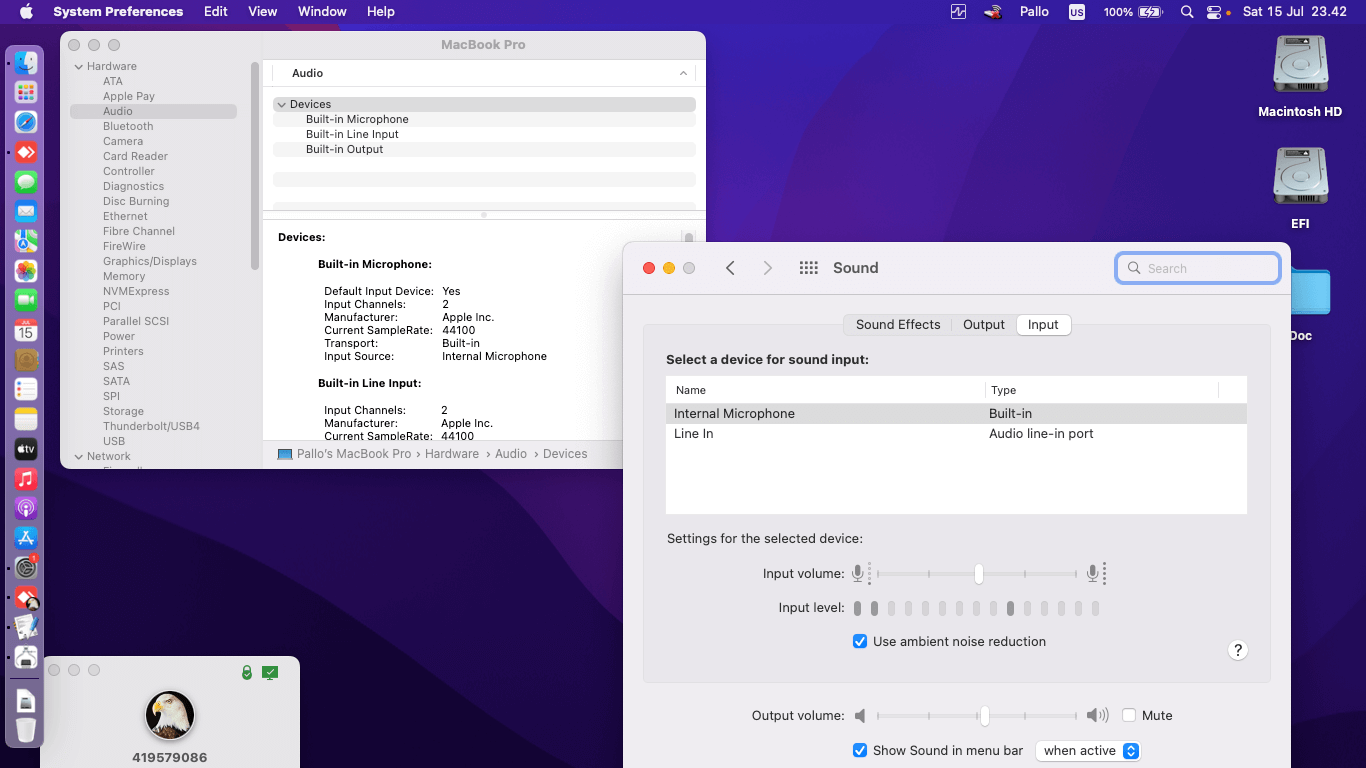Select Line In input device row
Viewport: 1366px width, 768px height.
click(x=956, y=434)
